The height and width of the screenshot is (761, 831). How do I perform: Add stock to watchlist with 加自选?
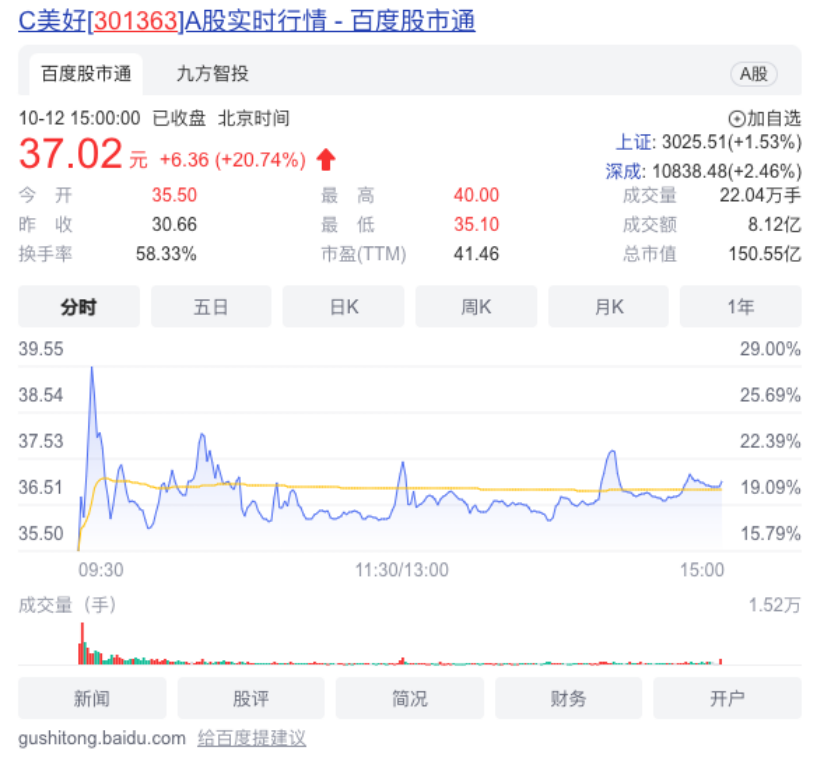(765, 118)
